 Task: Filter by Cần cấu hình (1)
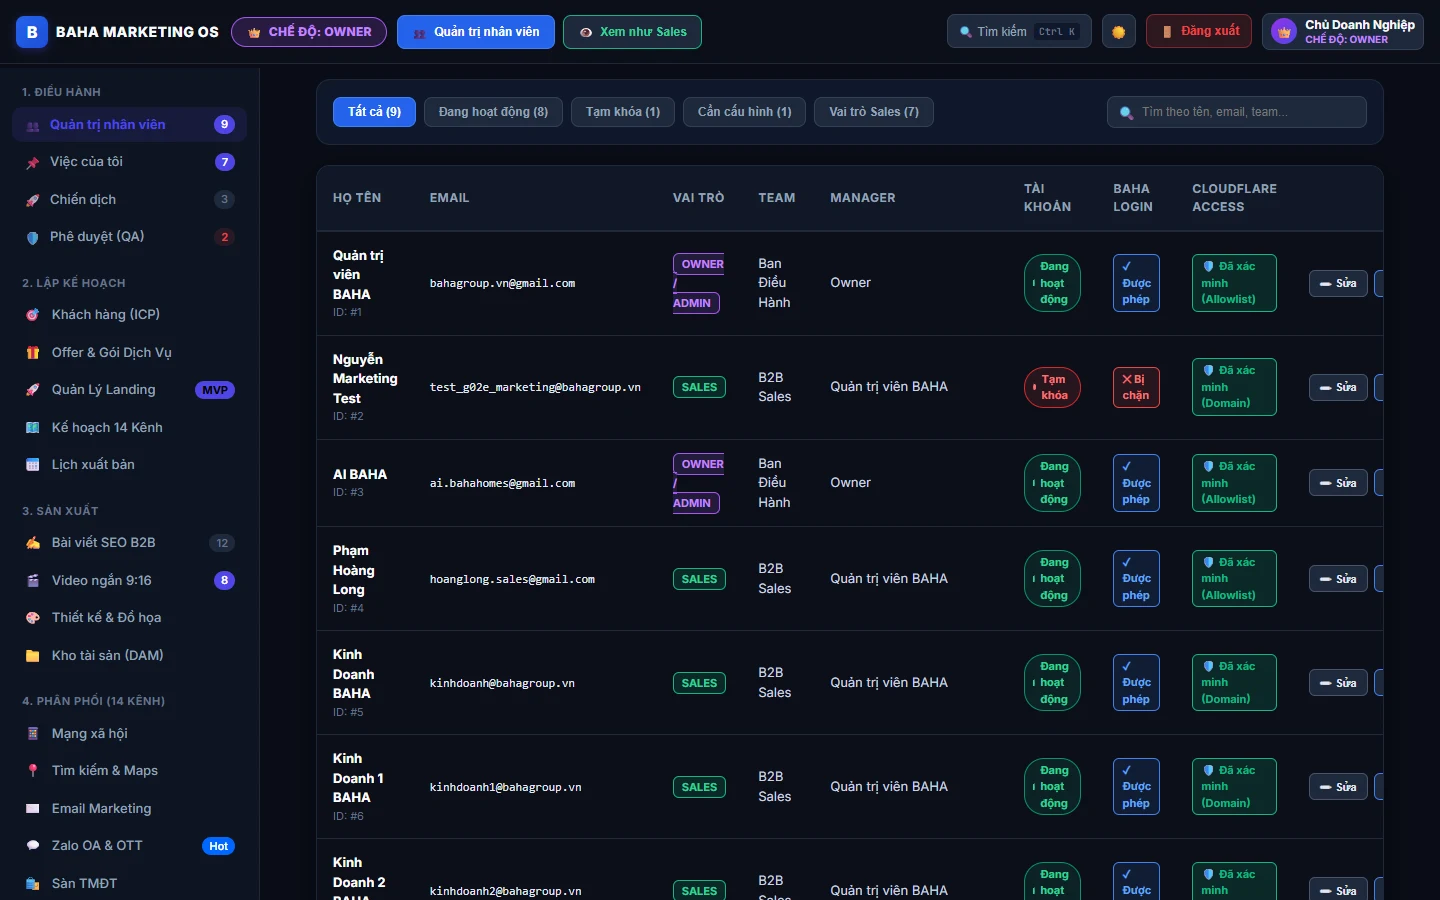[x=744, y=112]
